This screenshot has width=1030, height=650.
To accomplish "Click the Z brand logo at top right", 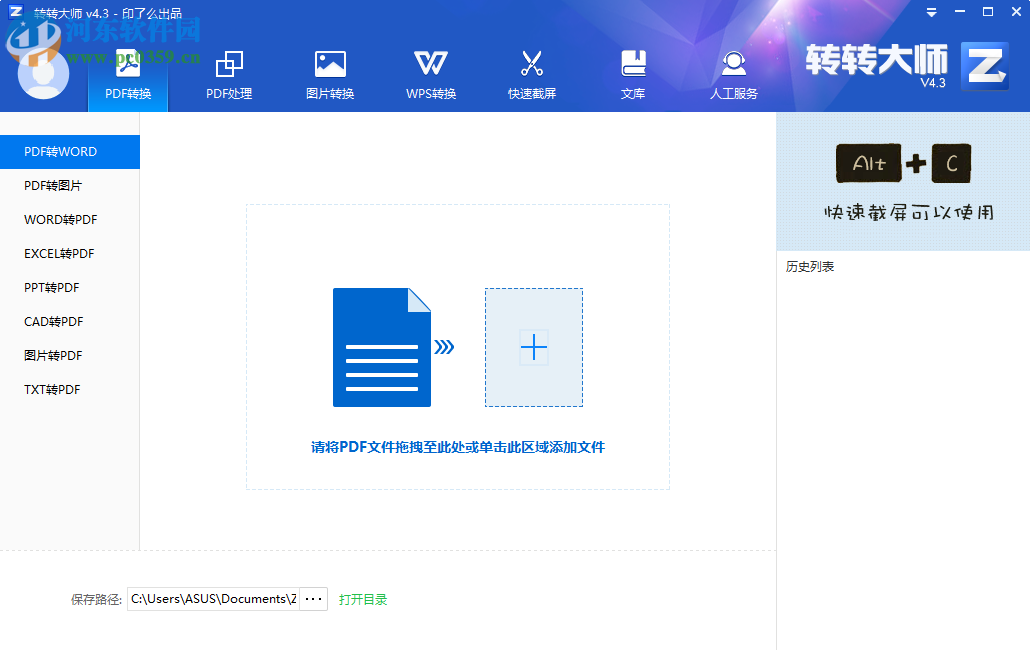I will [986, 68].
